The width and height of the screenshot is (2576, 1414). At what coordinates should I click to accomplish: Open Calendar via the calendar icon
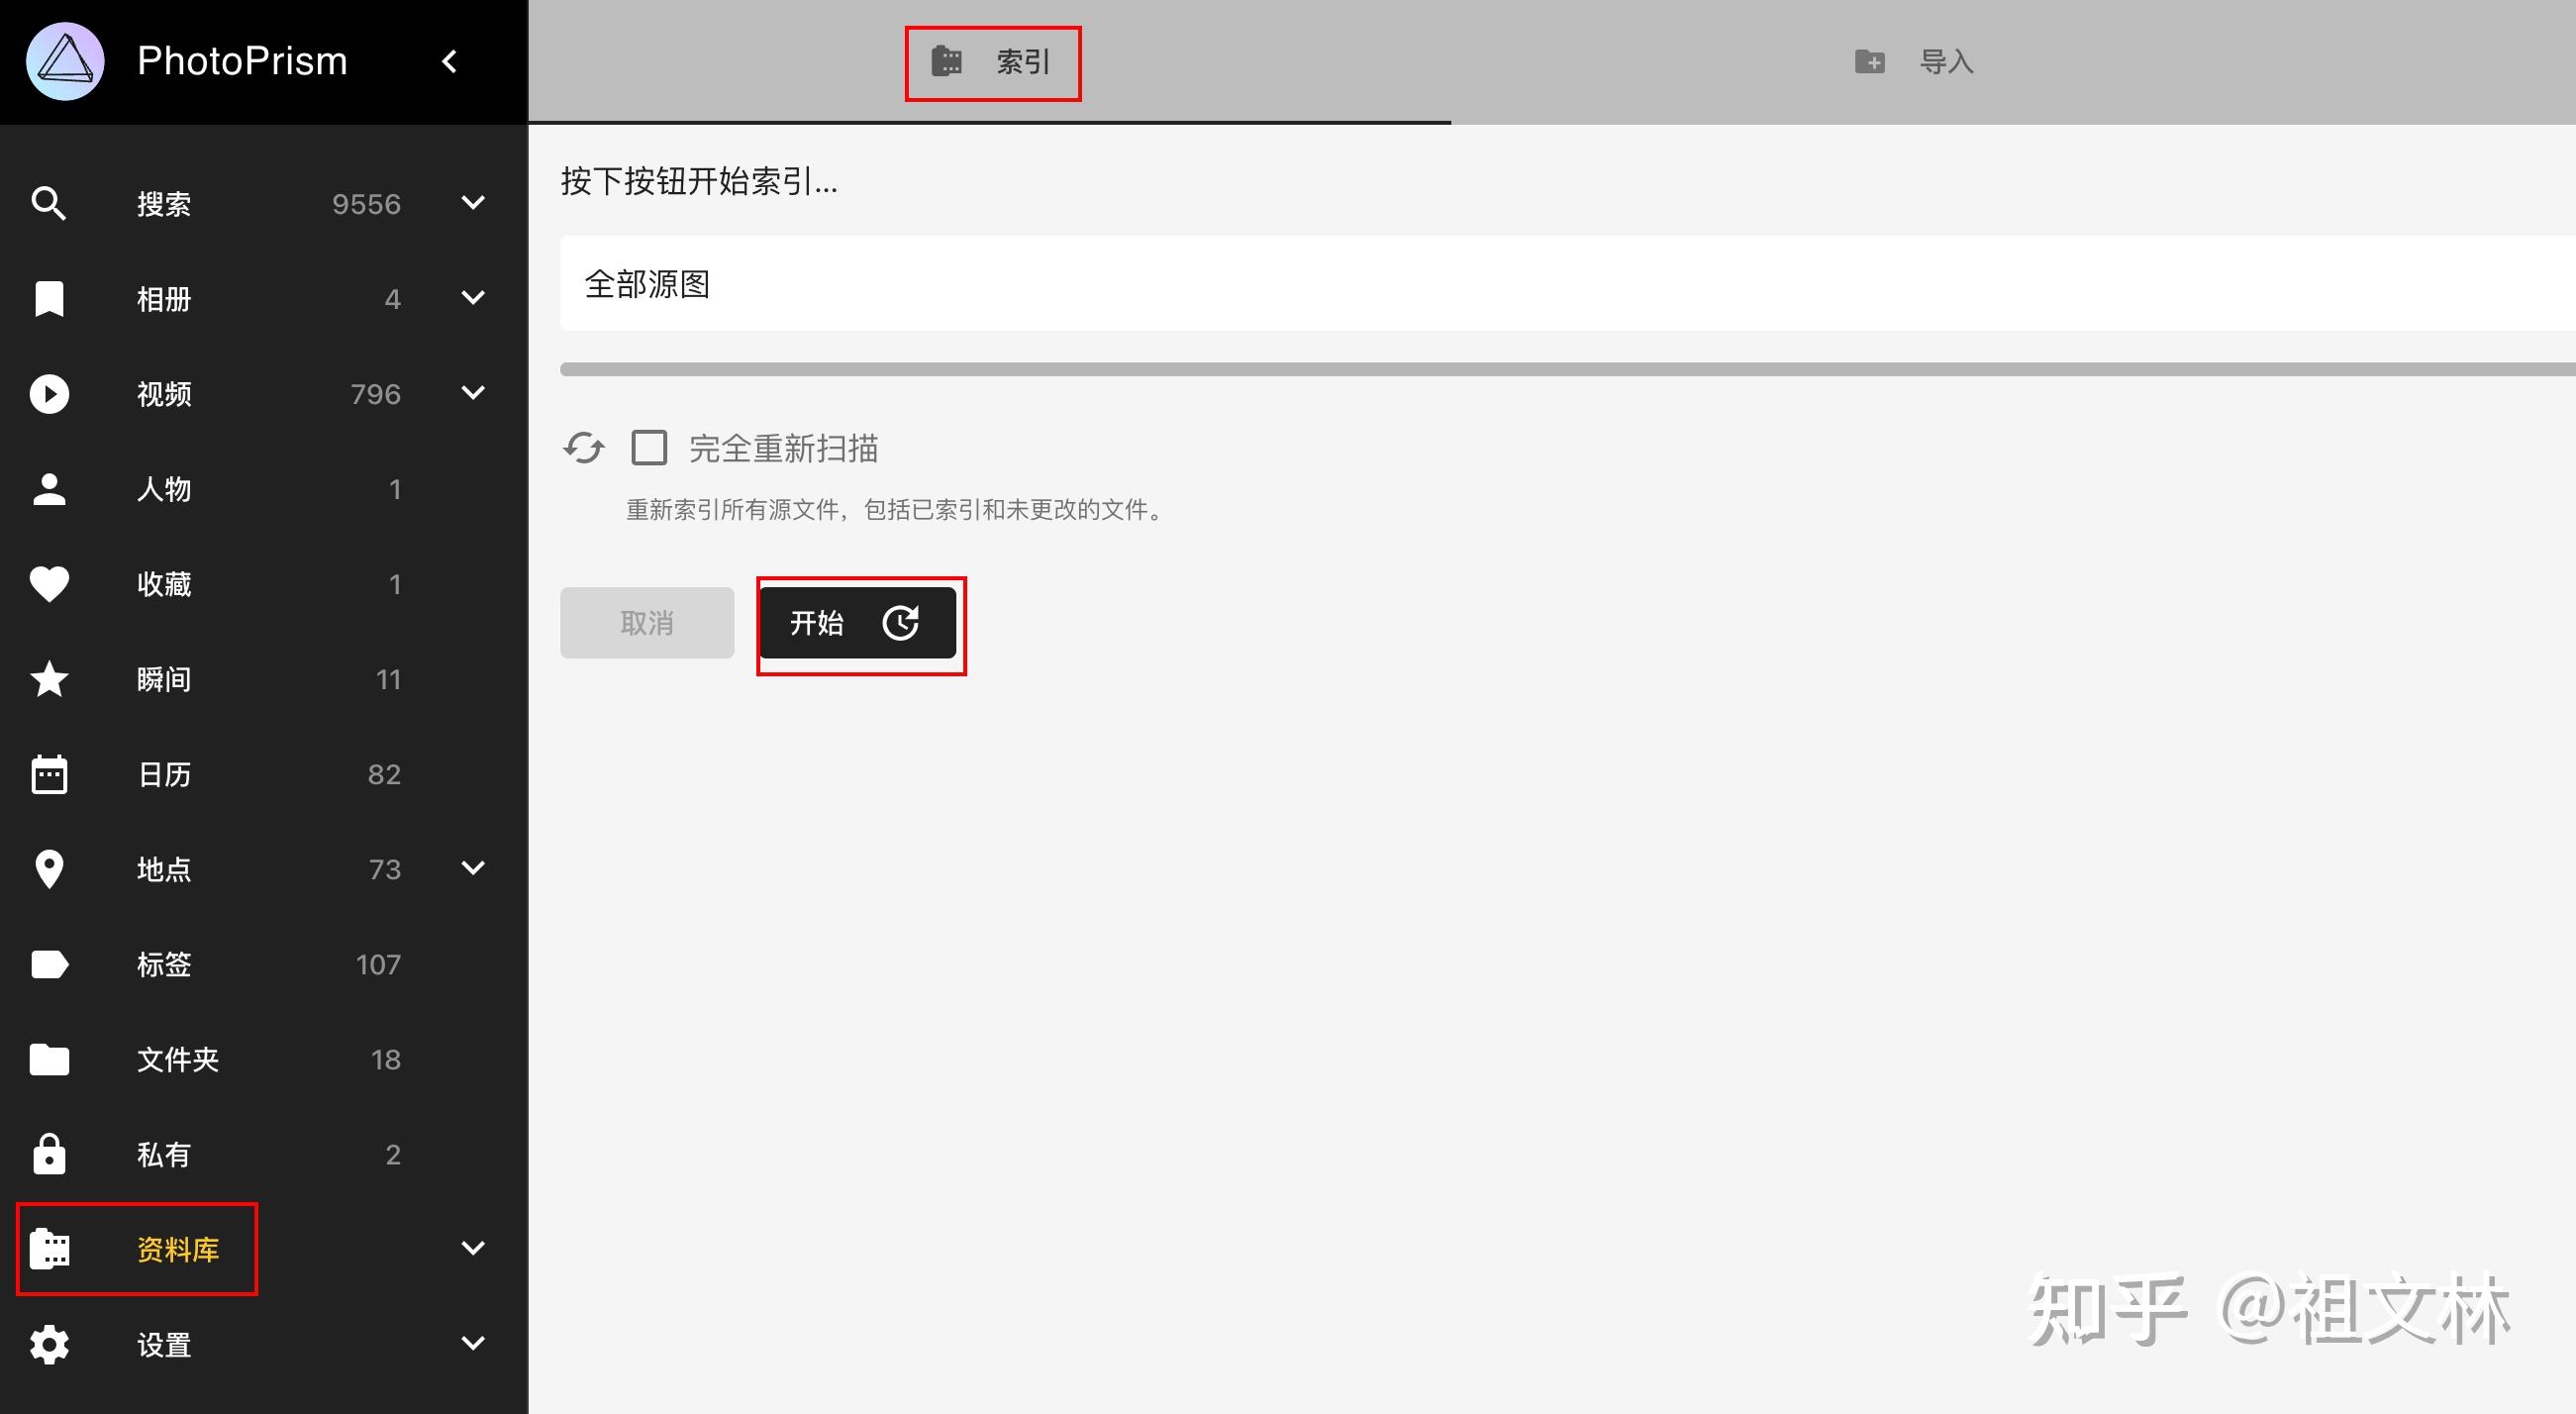click(49, 774)
